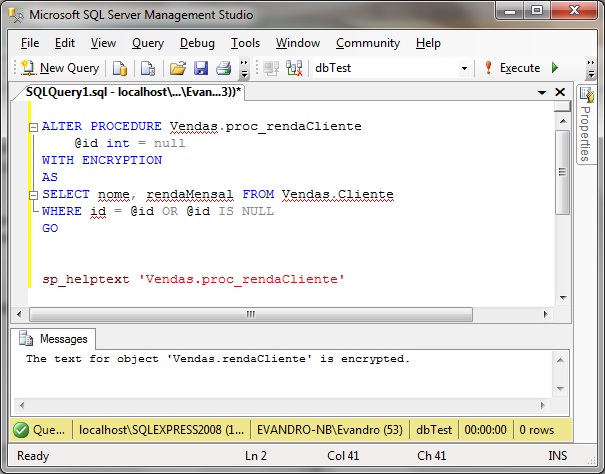
Task: Click the dbTest status bar entry
Action: 434,430
